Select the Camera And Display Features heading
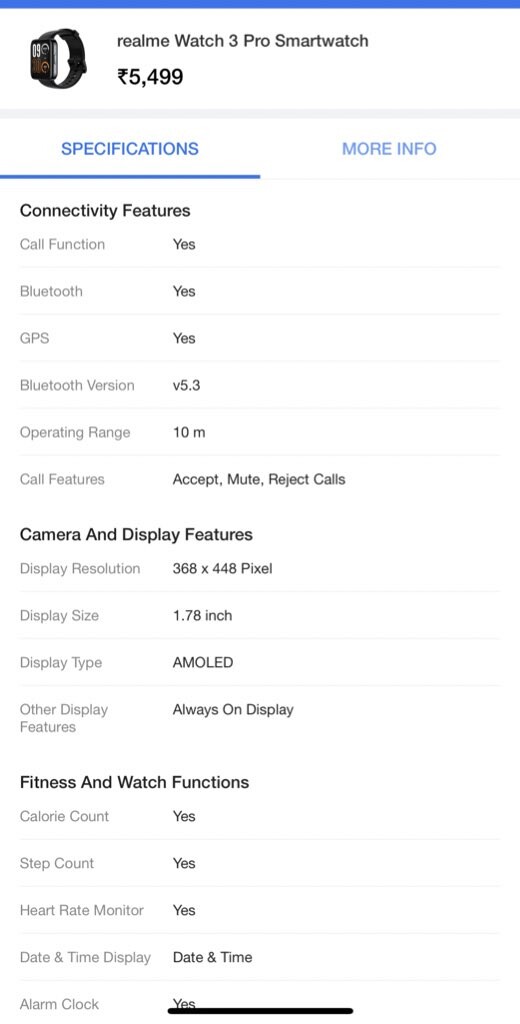Screen dimensions: 520x1024 137,535
